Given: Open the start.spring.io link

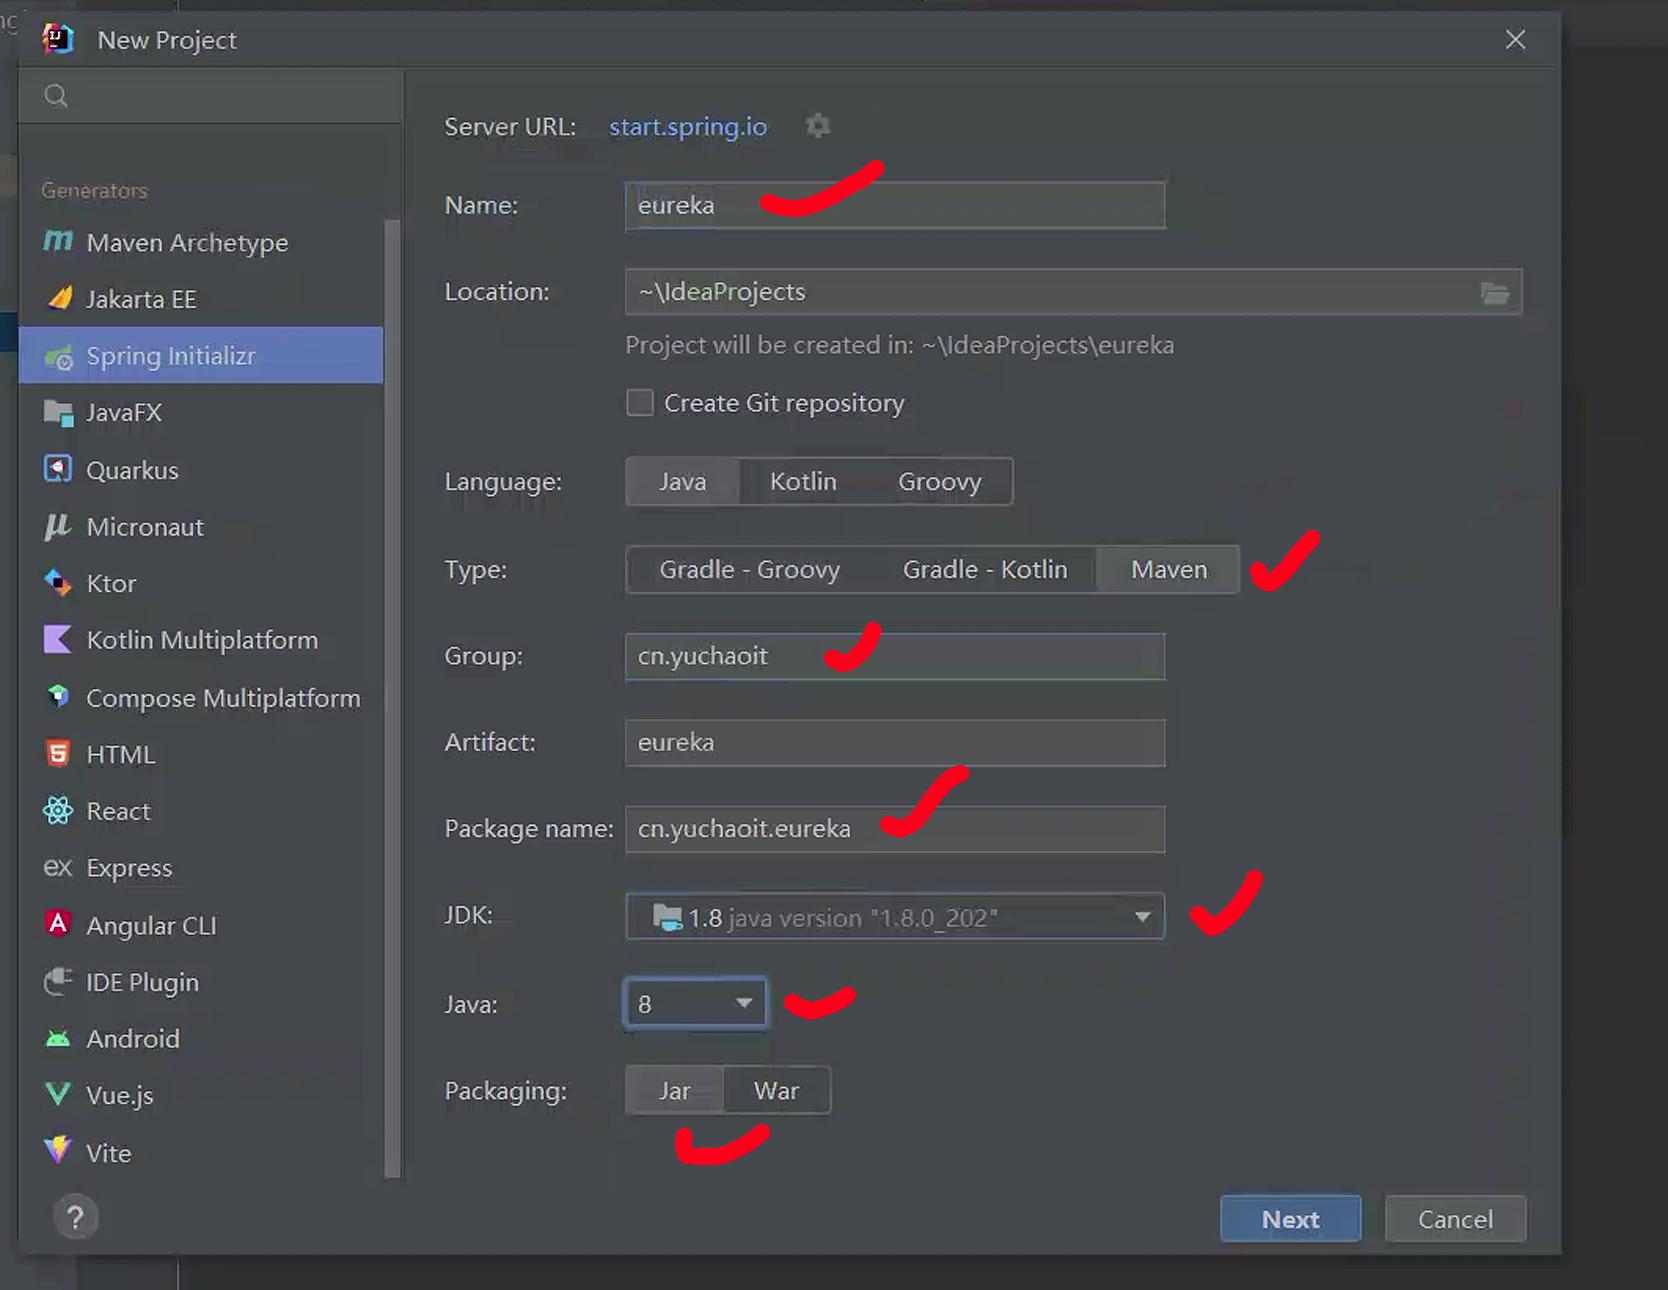Looking at the screenshot, I should pyautogui.click(x=688, y=127).
